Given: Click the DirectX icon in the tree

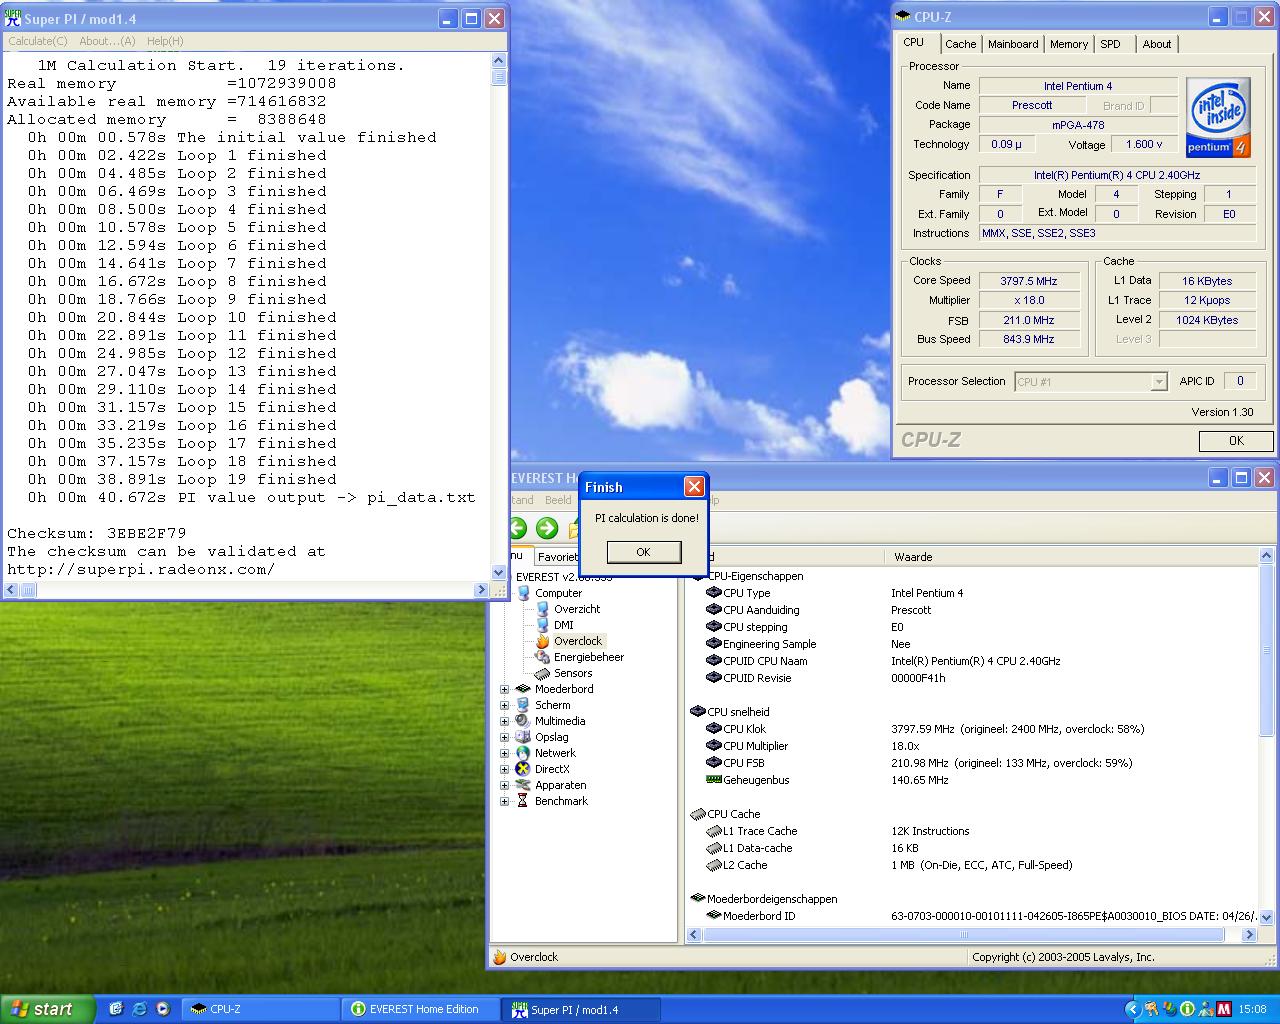Looking at the screenshot, I should (523, 769).
